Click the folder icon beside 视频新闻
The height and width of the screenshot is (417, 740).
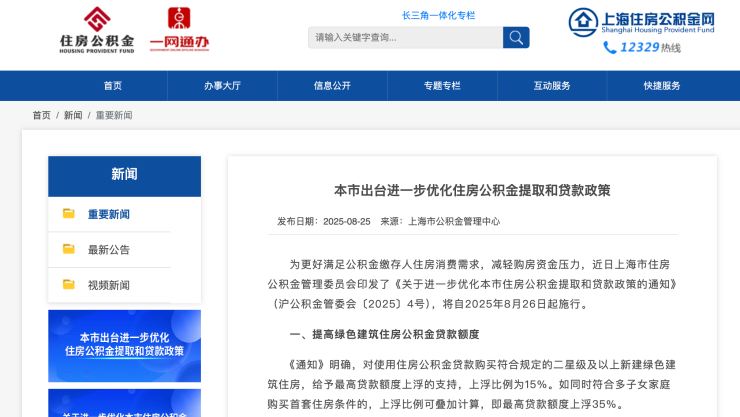69,284
